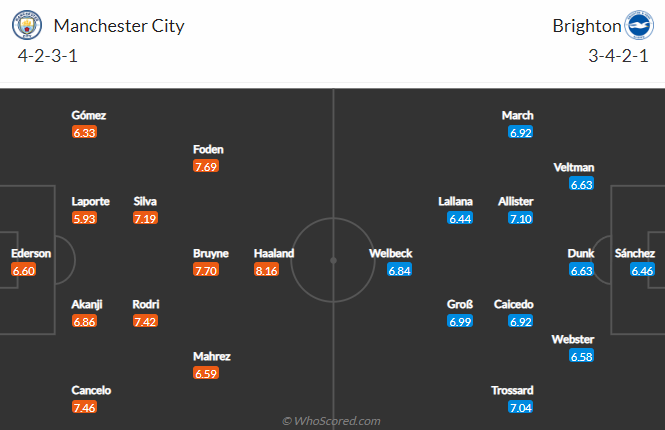The image size is (665, 430).
Task: Open Rodri's player name
Action: [145, 304]
